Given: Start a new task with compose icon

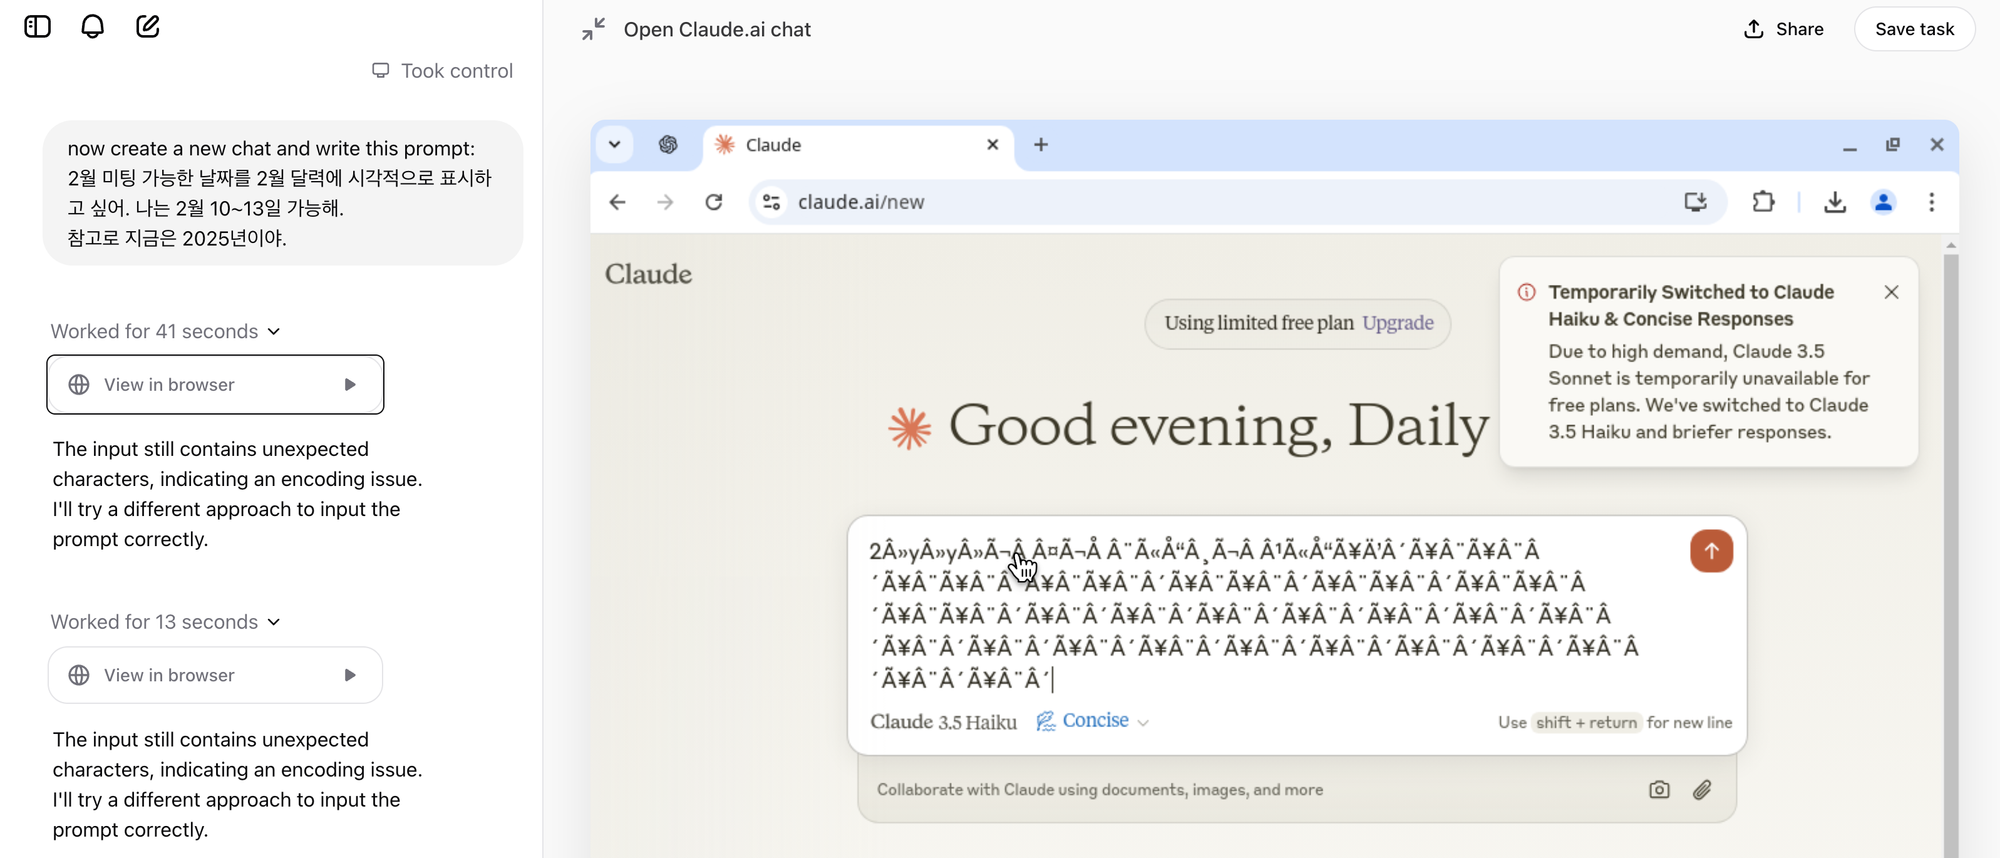Looking at the screenshot, I should pos(148,26).
